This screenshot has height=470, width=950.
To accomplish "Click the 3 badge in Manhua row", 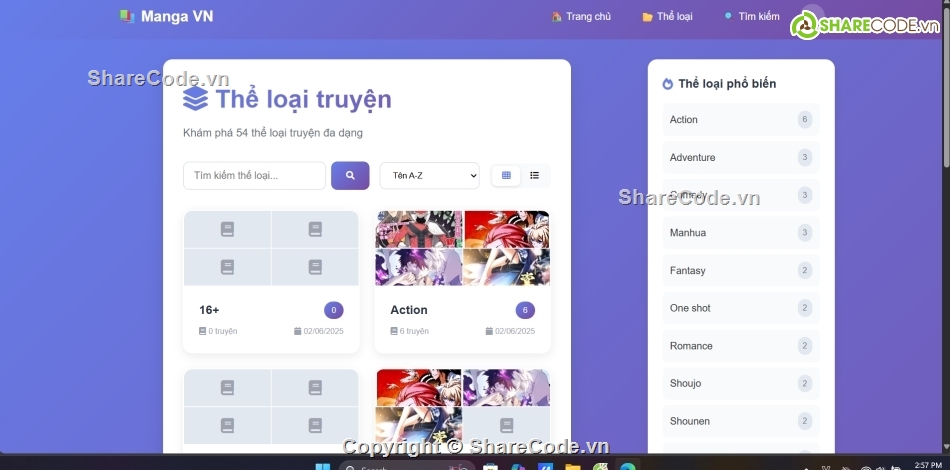I will coord(805,233).
